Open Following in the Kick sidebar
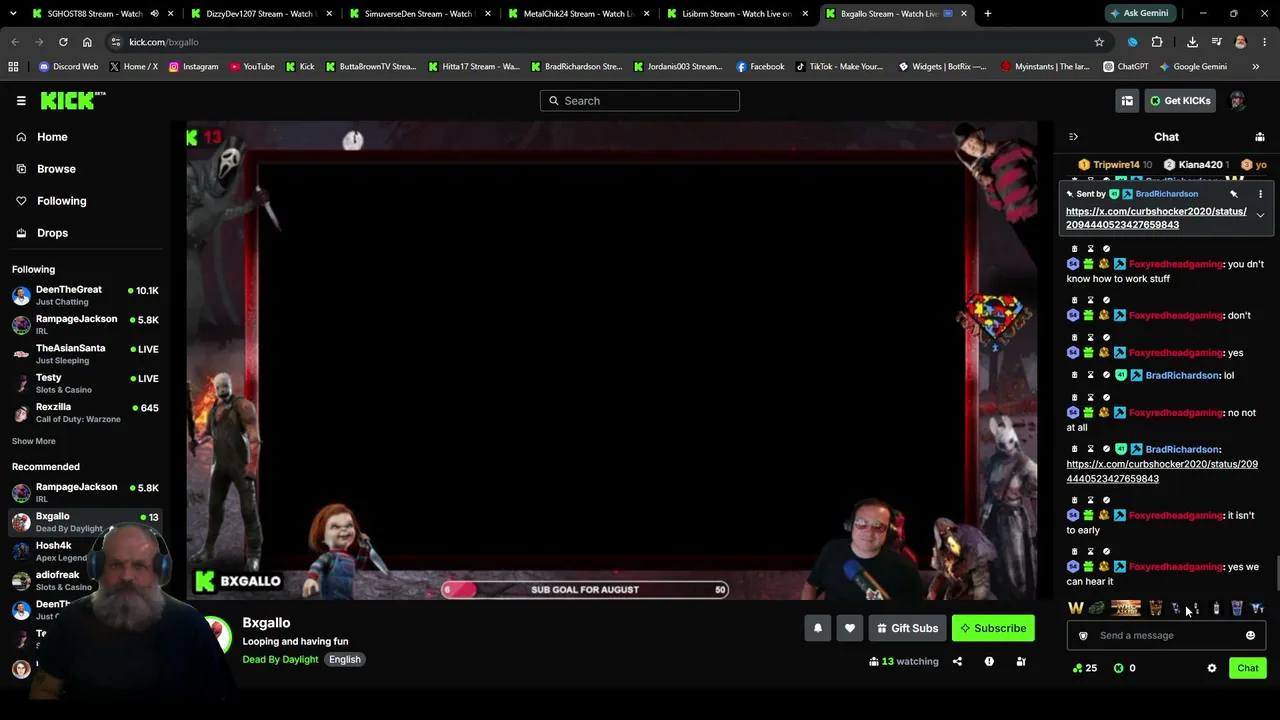1280x720 pixels. (61, 201)
